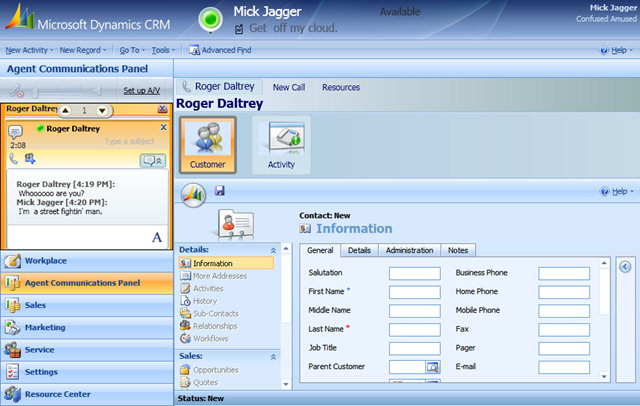The height and width of the screenshot is (406, 640).
Task: Click the contact card image
Action: 236,224
